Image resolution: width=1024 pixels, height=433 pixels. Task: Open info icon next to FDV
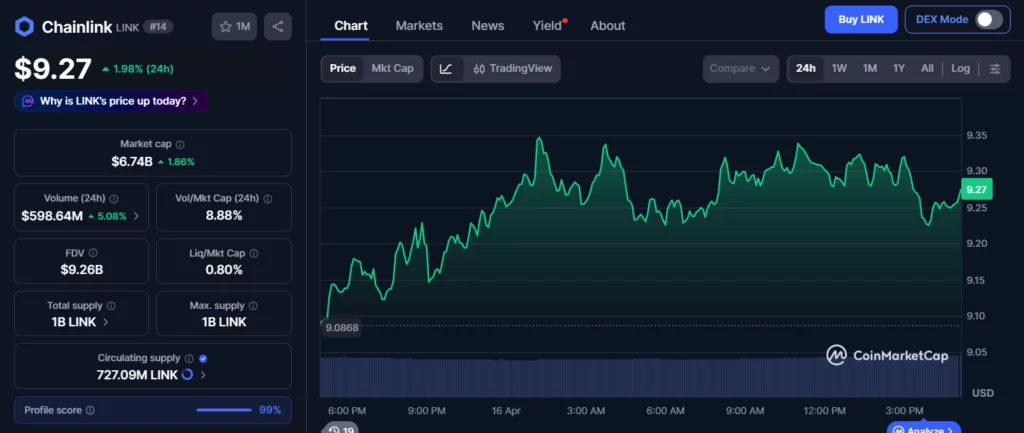[x=93, y=253]
